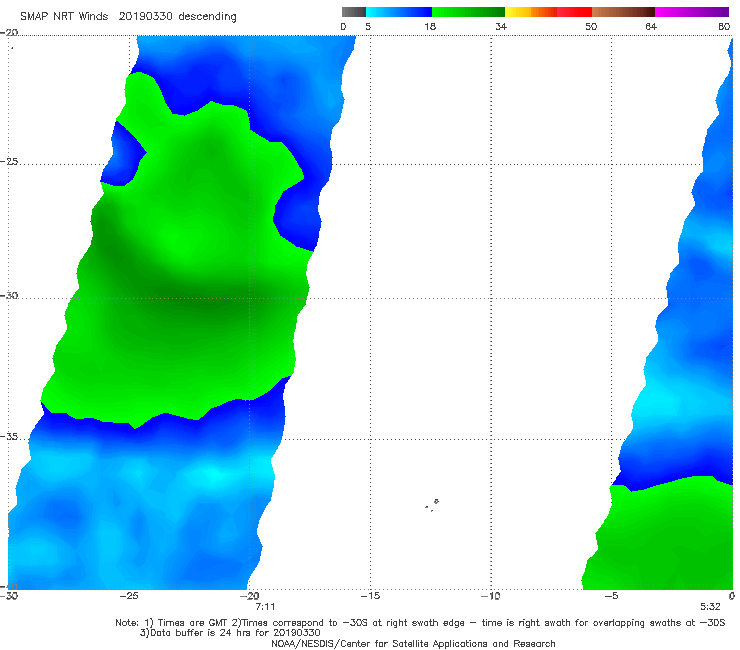The image size is (740, 650).
Task: Click the longitude label '-5'
Action: click(x=611, y=596)
